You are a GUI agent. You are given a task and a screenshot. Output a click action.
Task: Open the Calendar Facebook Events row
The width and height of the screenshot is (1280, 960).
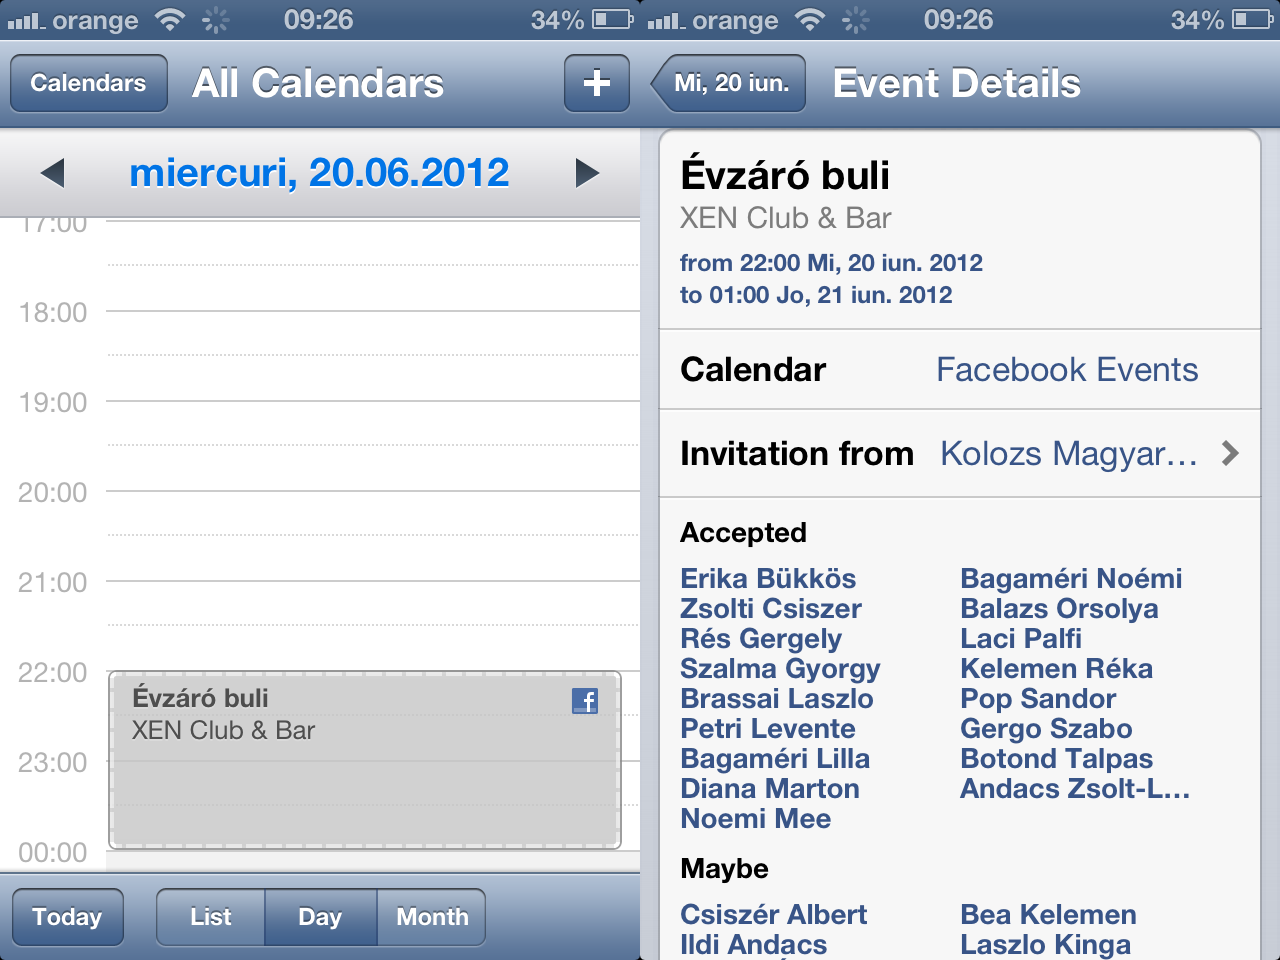(960, 370)
